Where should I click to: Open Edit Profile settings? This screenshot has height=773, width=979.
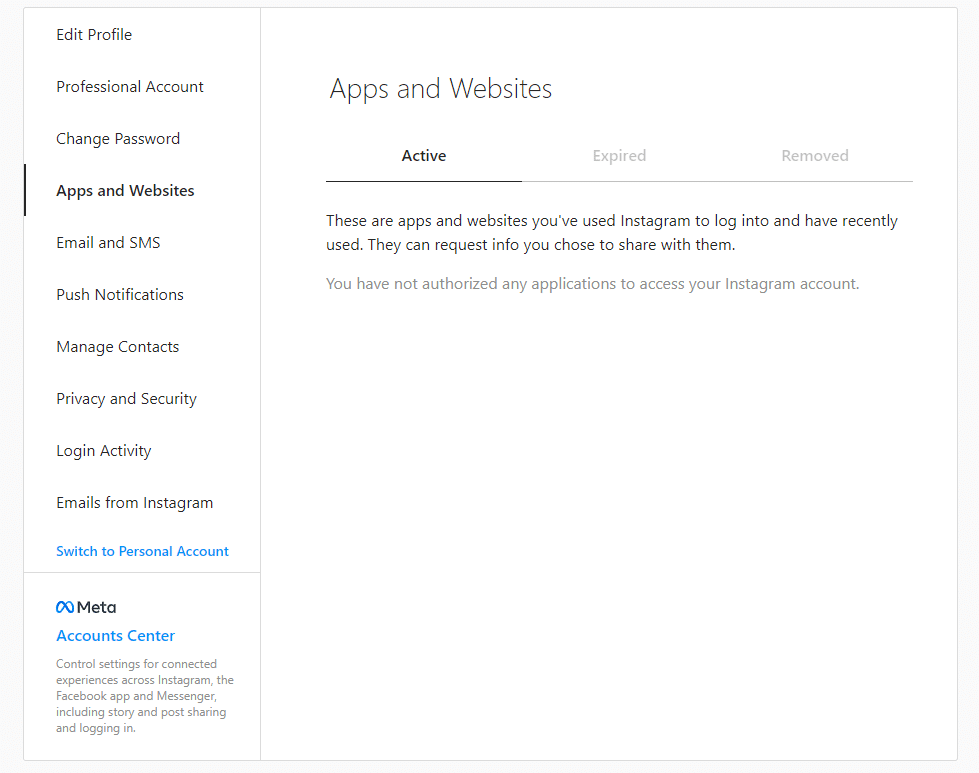[94, 34]
